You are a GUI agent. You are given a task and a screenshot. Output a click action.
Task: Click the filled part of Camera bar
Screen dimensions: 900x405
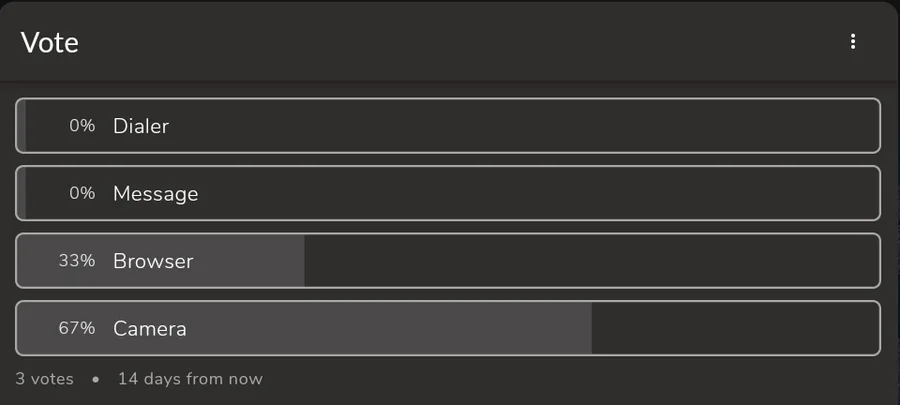click(400, 328)
